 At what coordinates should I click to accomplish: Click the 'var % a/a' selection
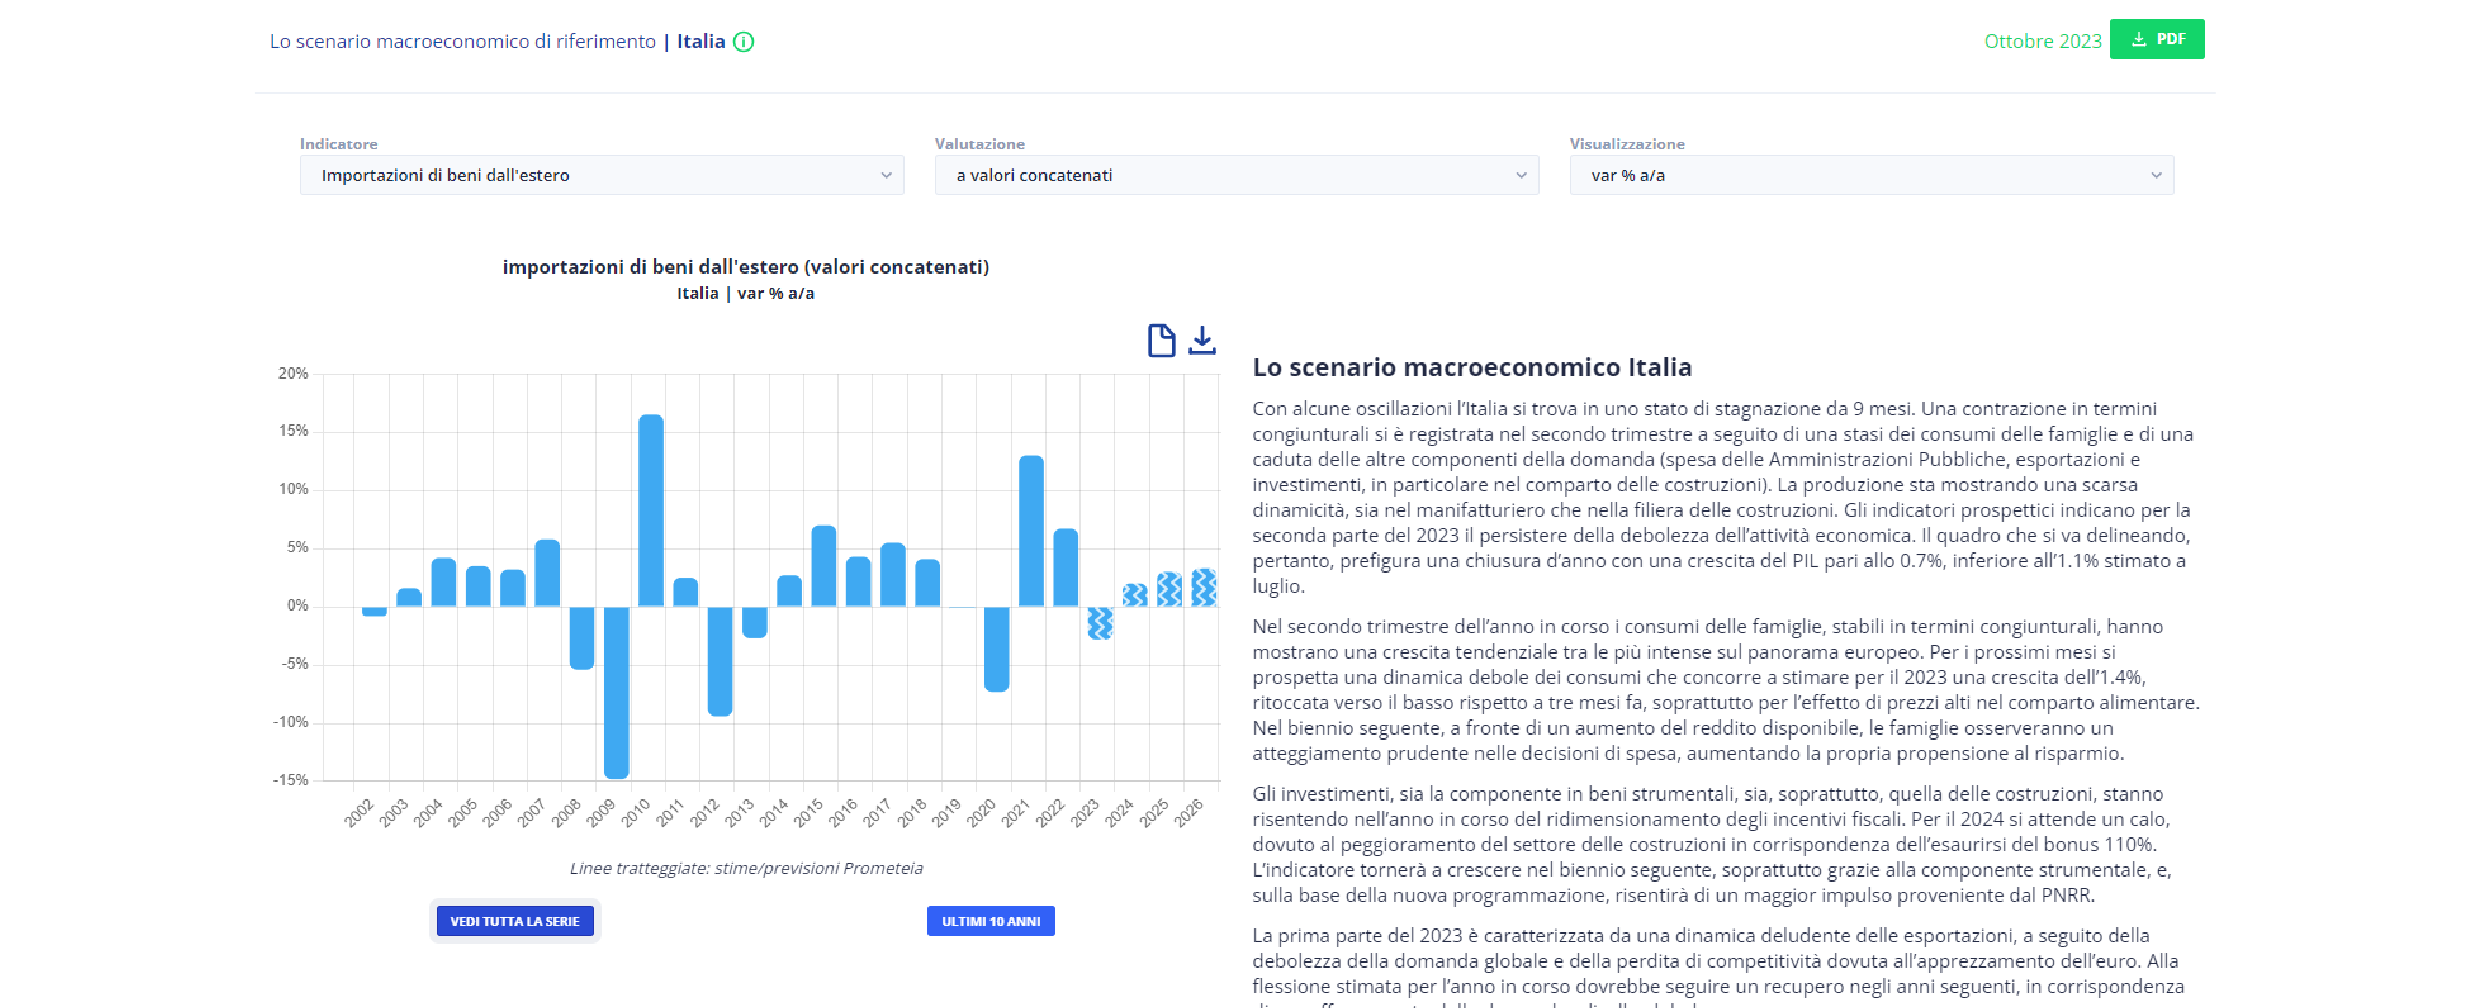(x=1628, y=174)
